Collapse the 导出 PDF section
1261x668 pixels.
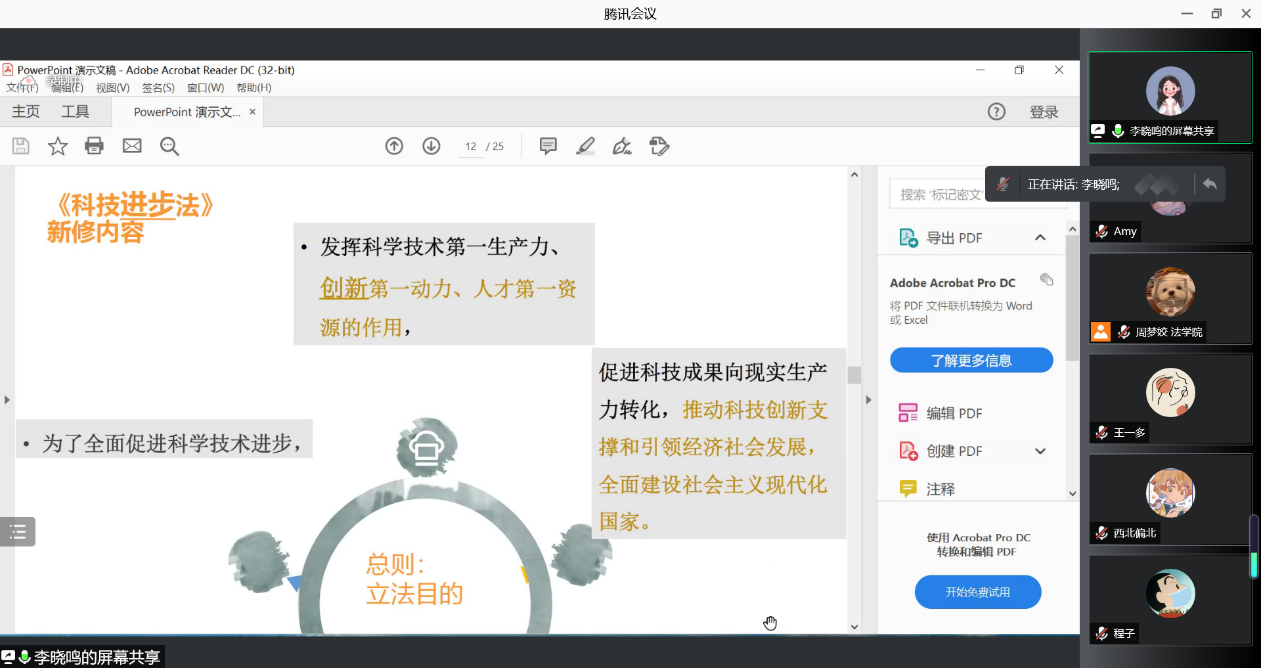click(x=1040, y=238)
